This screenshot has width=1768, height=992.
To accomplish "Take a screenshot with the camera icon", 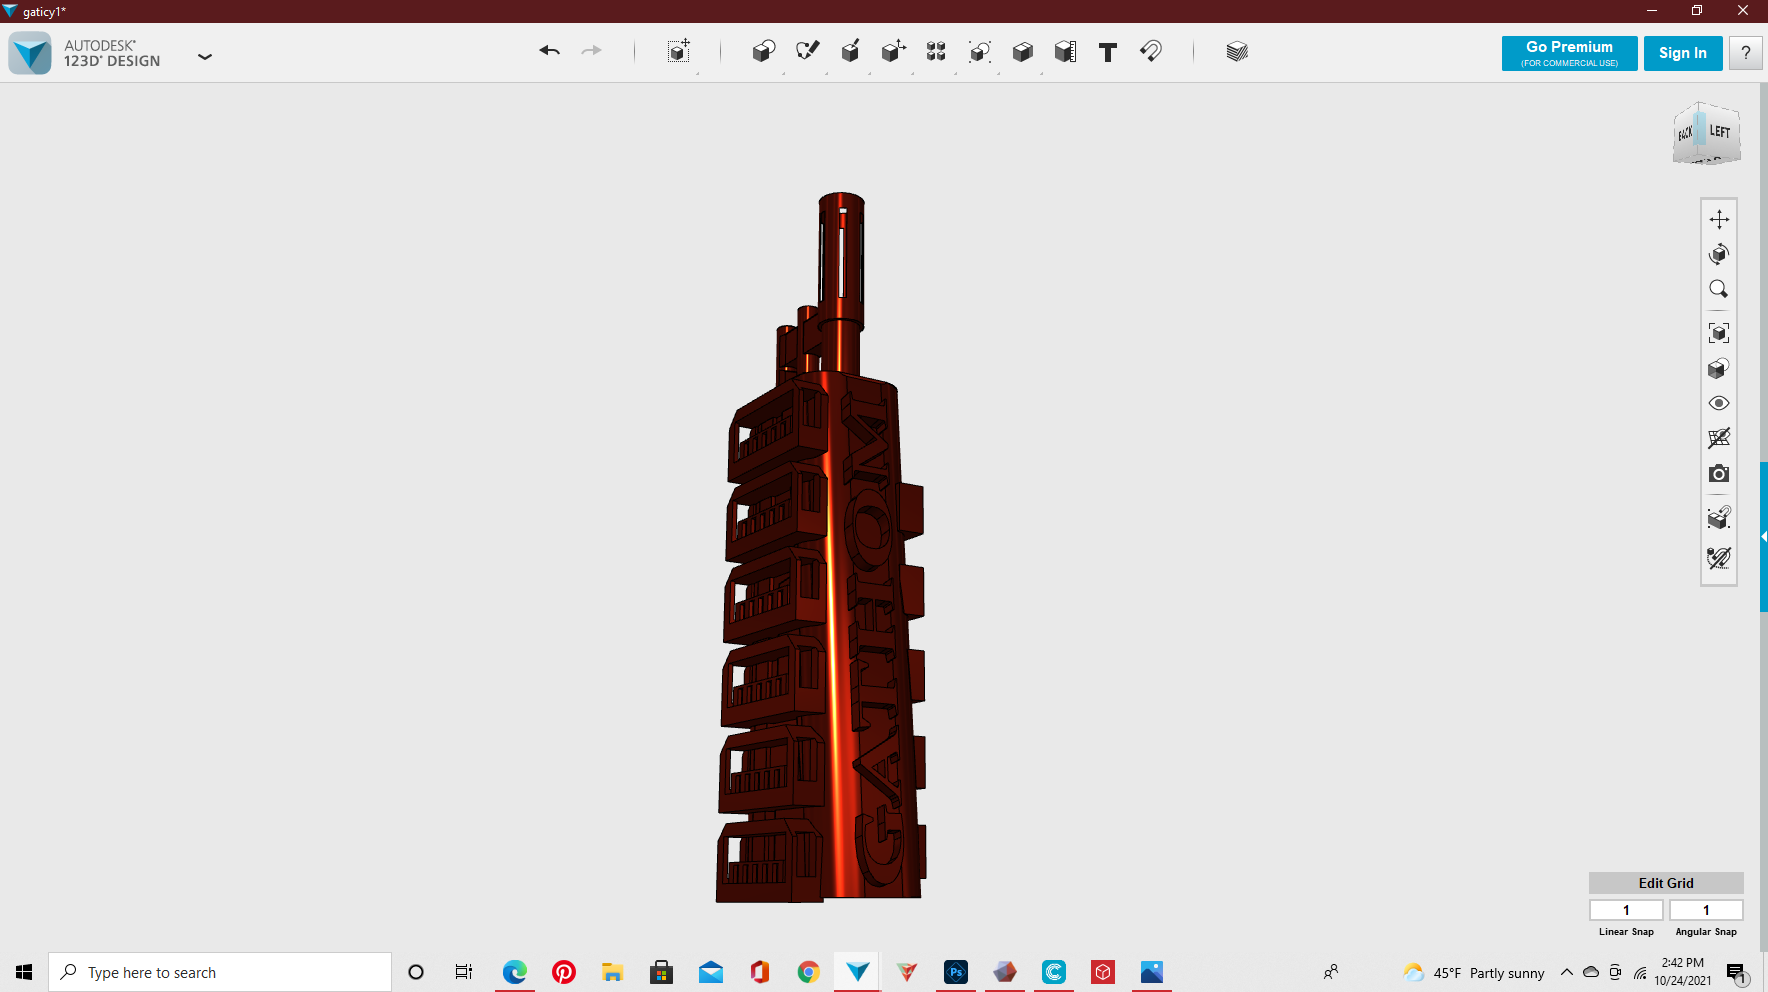I will [x=1719, y=474].
